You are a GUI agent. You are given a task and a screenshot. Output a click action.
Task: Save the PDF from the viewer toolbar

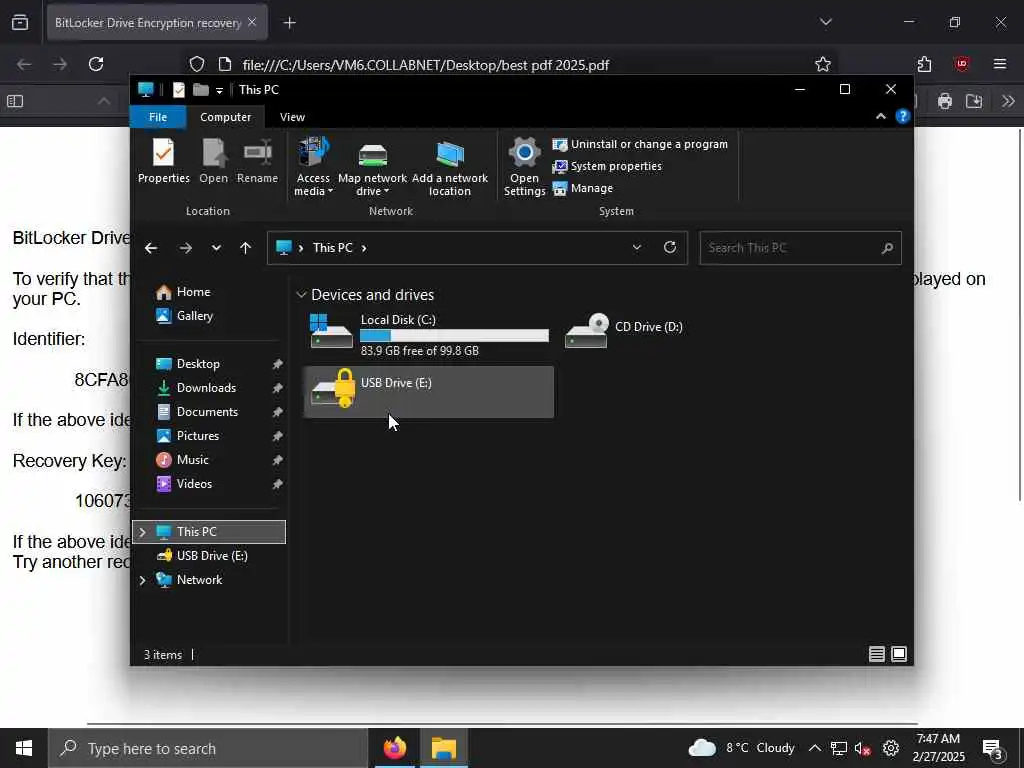(x=974, y=101)
